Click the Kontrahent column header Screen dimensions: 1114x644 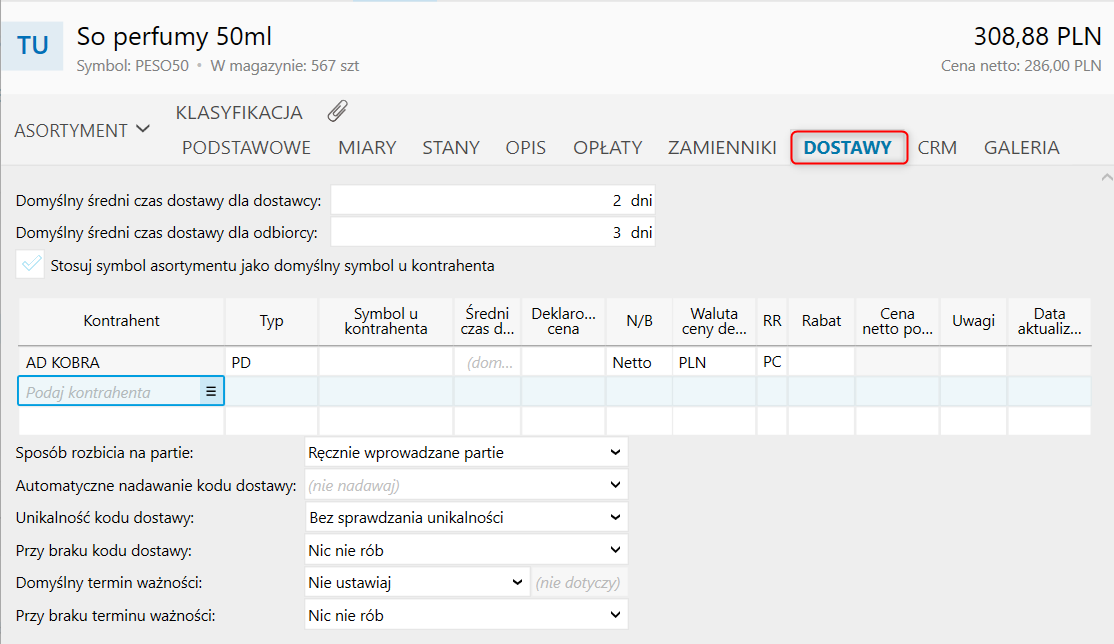point(121,321)
